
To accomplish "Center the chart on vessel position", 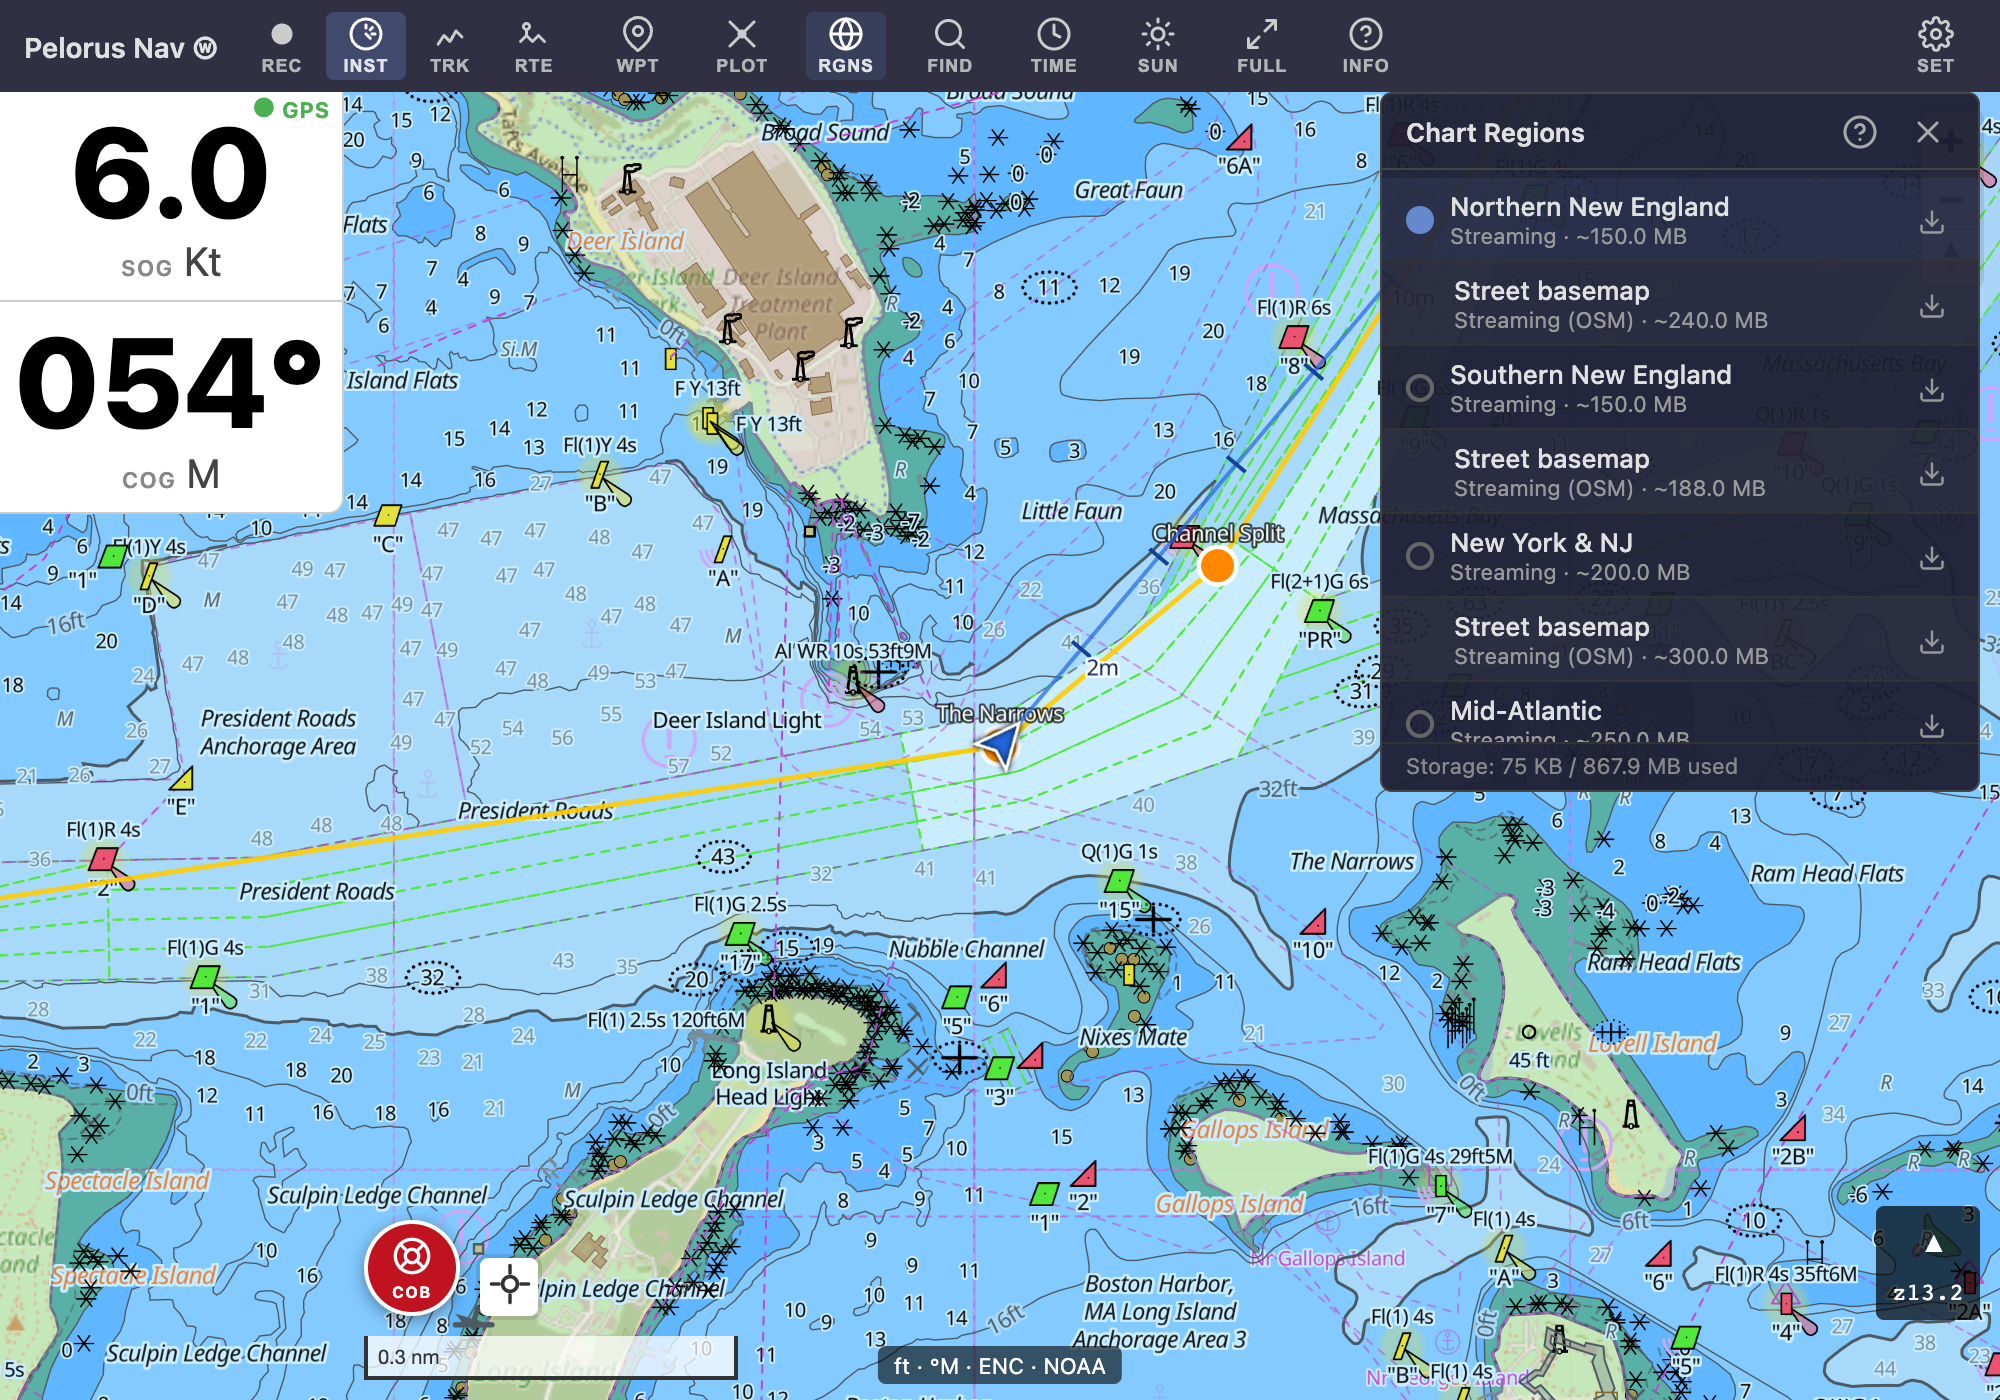I will click(509, 1285).
